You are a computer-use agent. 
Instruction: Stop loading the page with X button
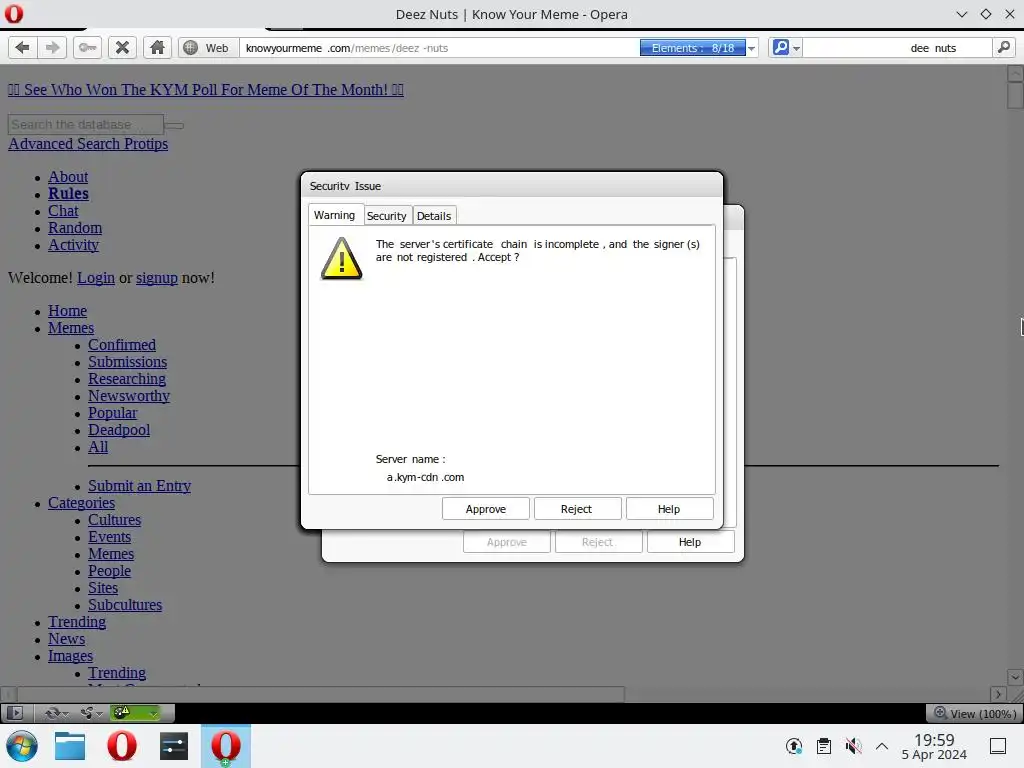pyautogui.click(x=122, y=48)
